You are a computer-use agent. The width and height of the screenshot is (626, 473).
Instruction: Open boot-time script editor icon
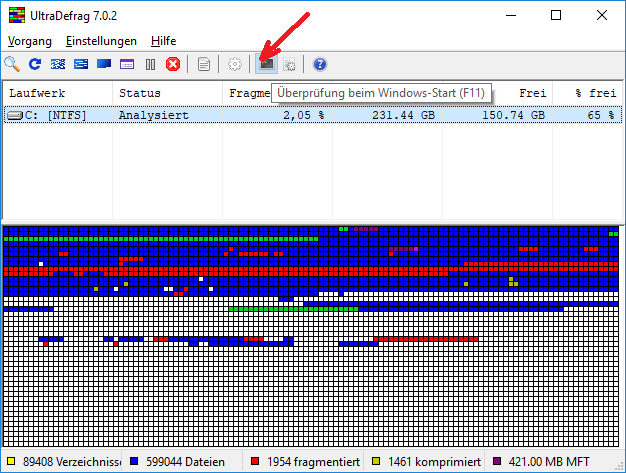(289, 64)
